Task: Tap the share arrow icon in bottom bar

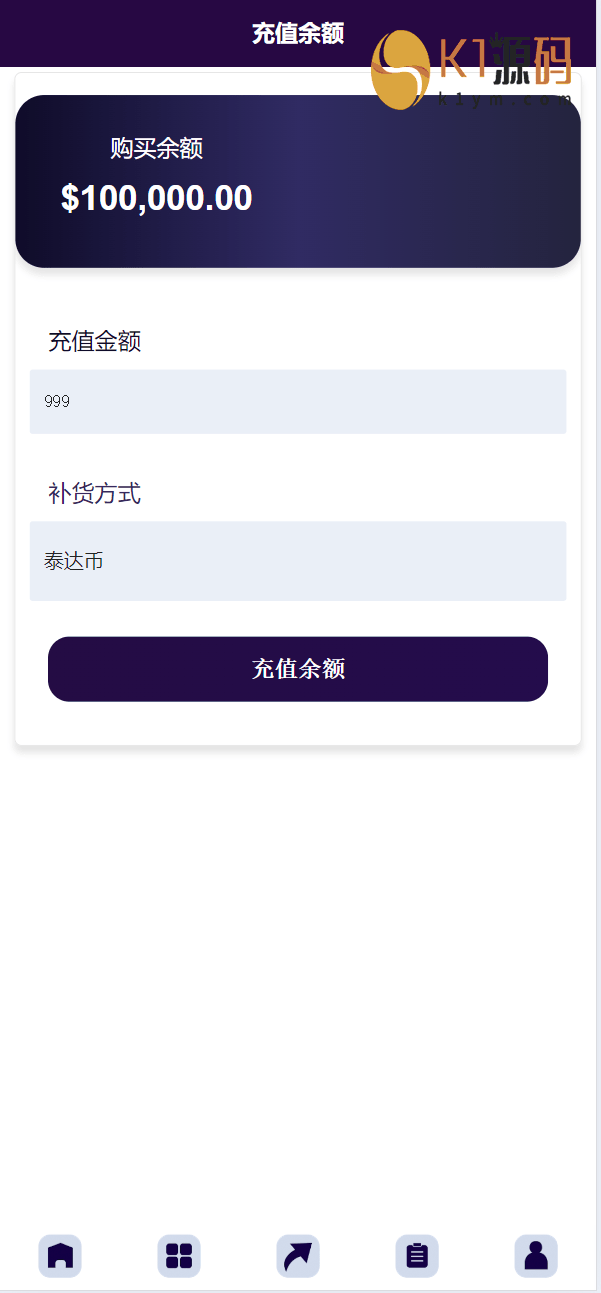Action: (298, 1256)
